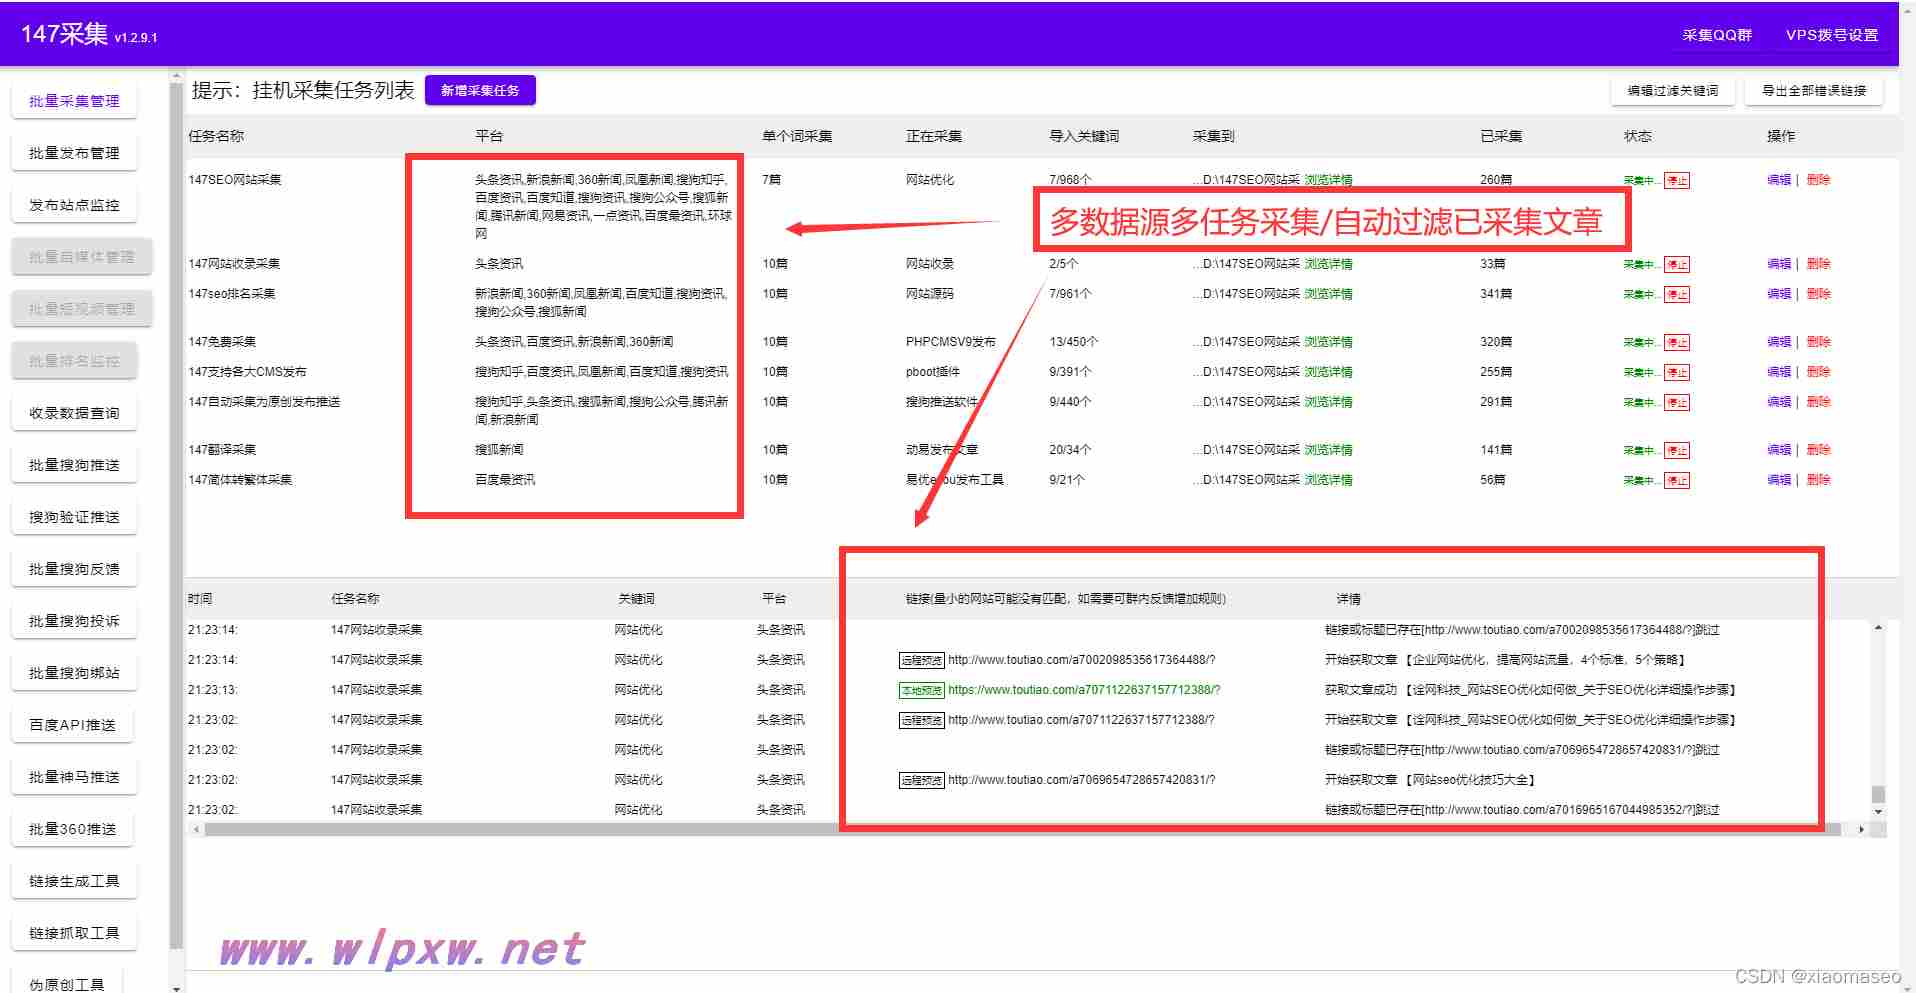Open 链接抓取工具 in the sidebar
Viewport: 1916px width, 993px height.
(74, 933)
